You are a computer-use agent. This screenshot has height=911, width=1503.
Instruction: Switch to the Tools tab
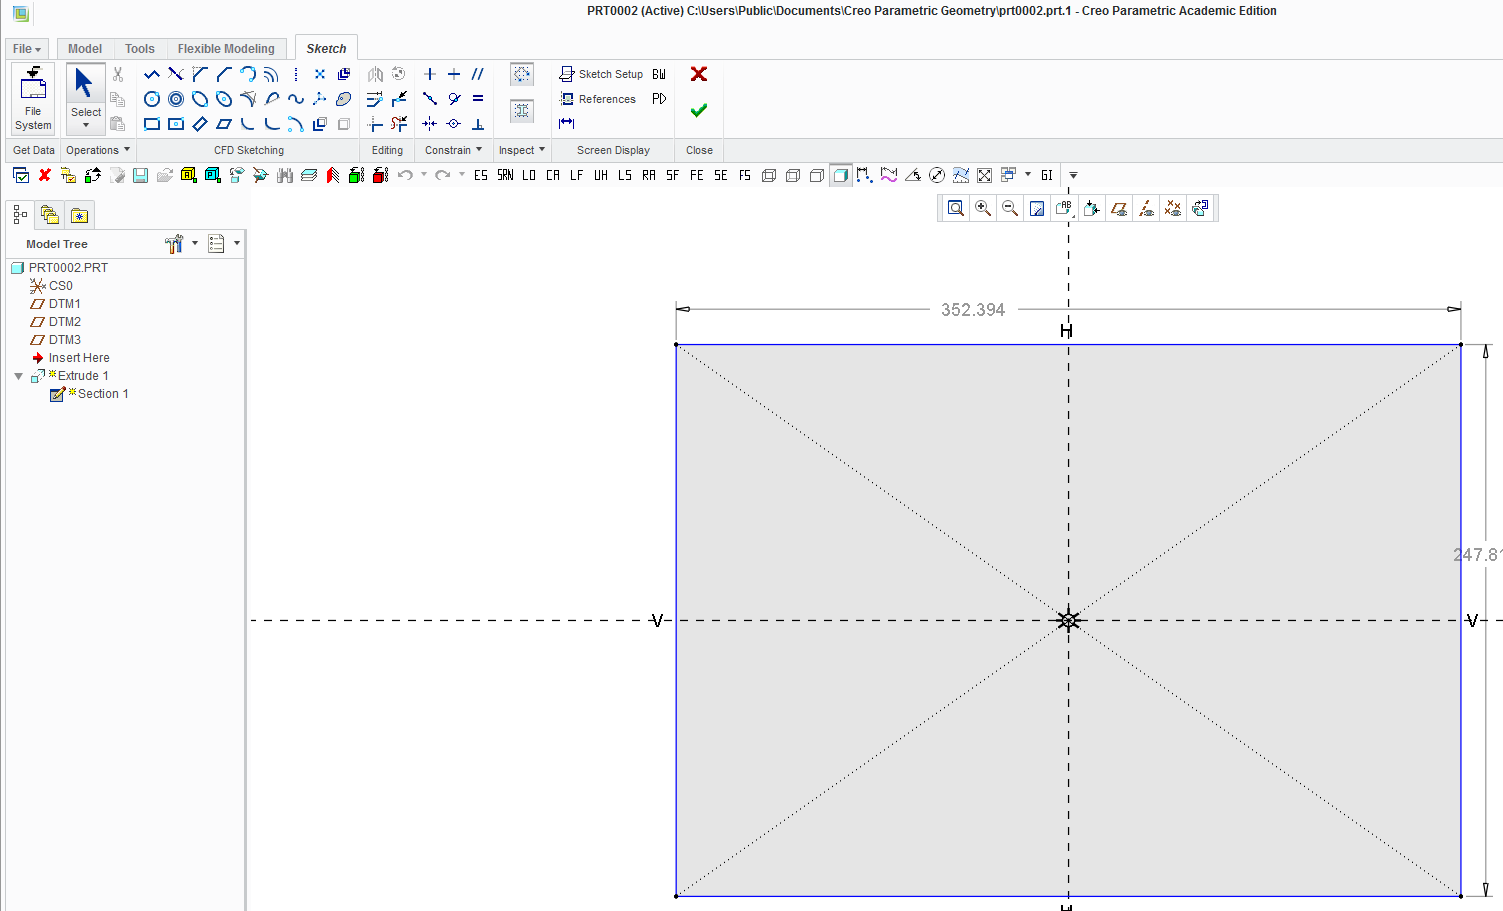[140, 49]
